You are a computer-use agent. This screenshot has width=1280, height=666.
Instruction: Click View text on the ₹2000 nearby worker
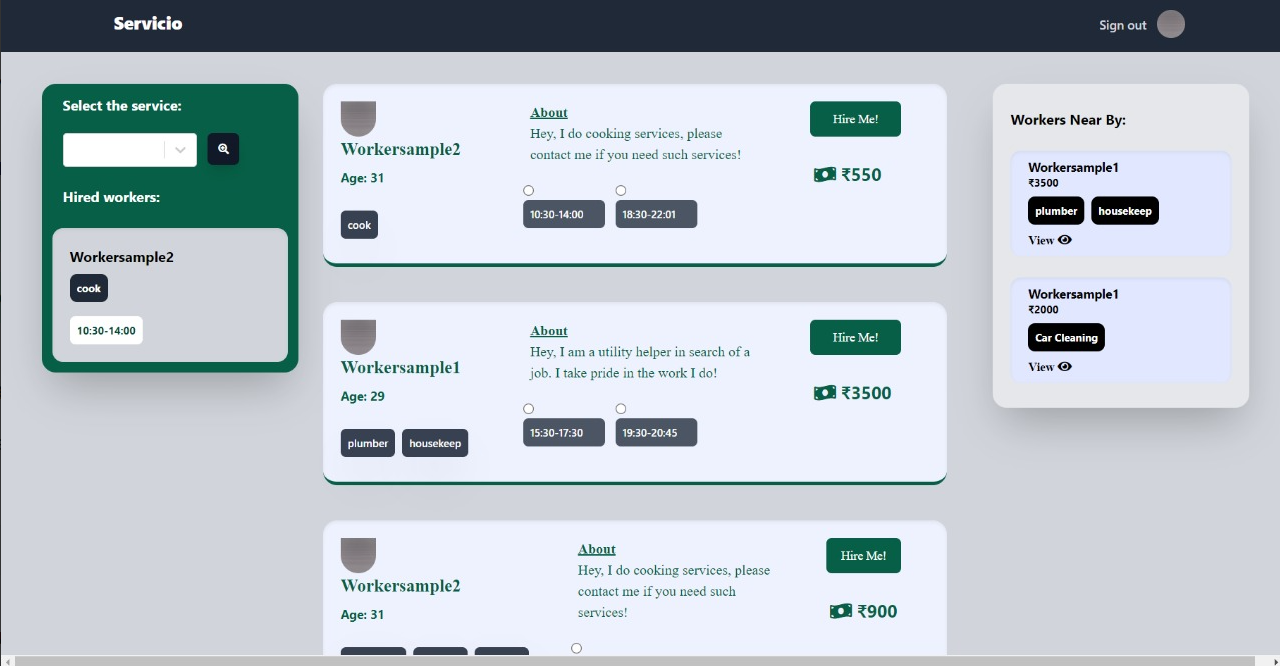[x=1041, y=367]
